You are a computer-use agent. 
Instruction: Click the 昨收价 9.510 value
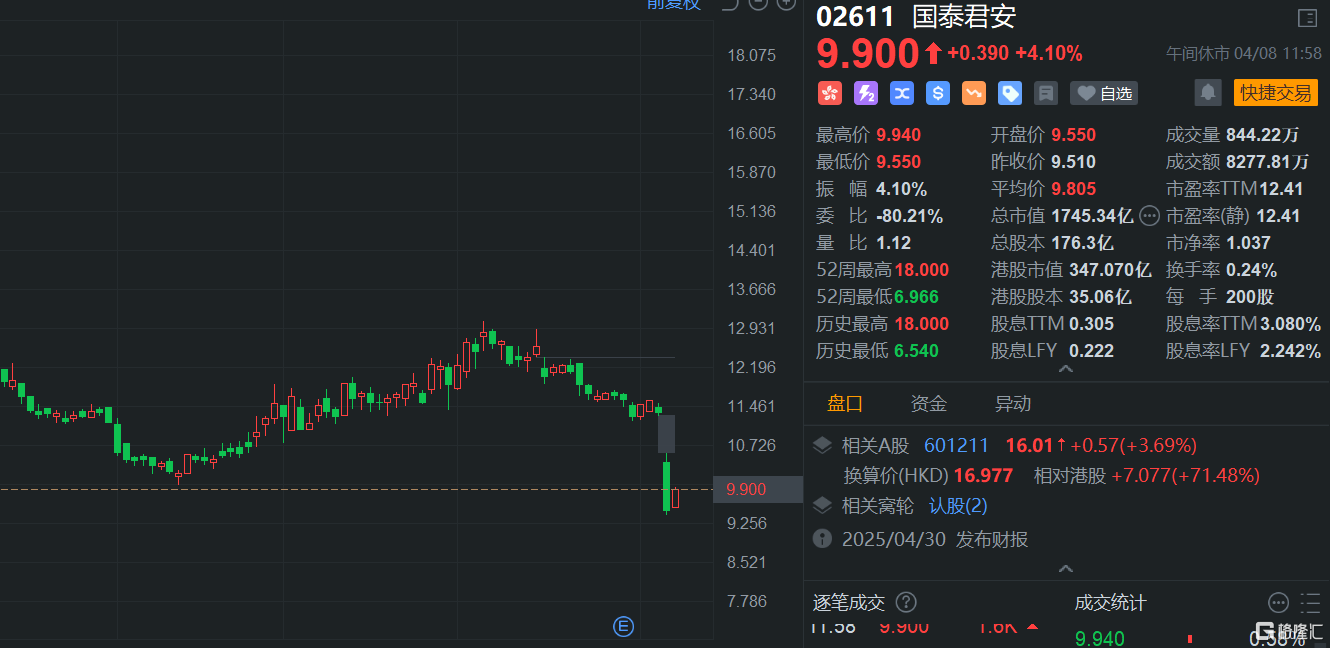click(x=1073, y=162)
